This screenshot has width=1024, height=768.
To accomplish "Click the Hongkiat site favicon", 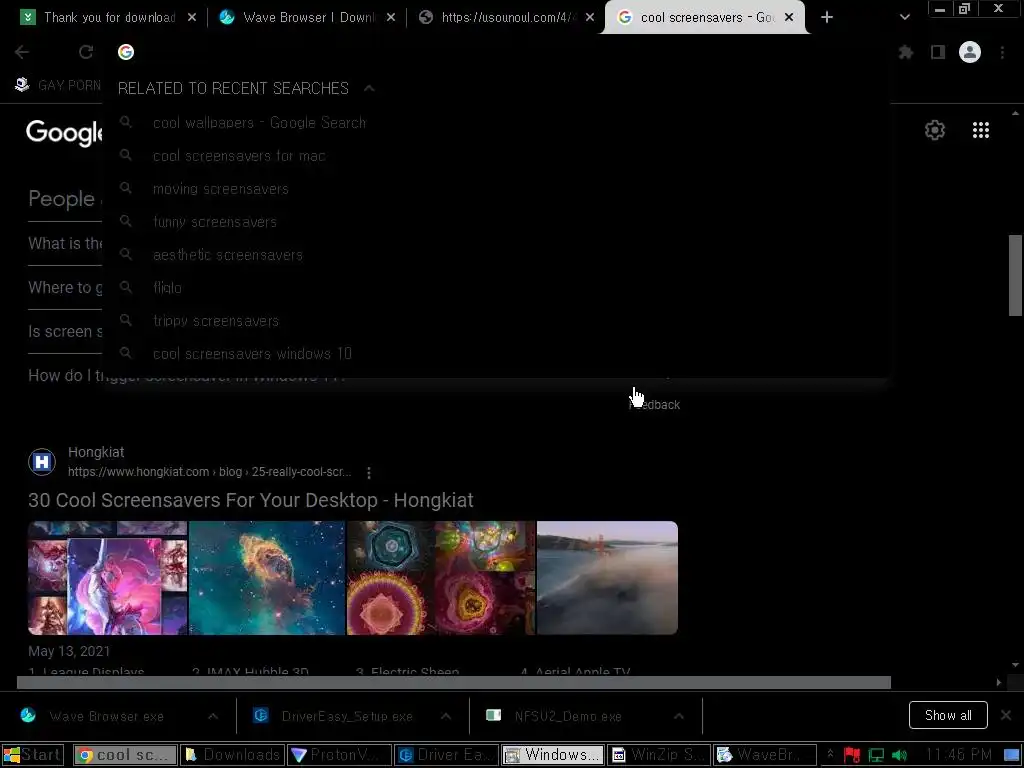I will tap(42, 462).
